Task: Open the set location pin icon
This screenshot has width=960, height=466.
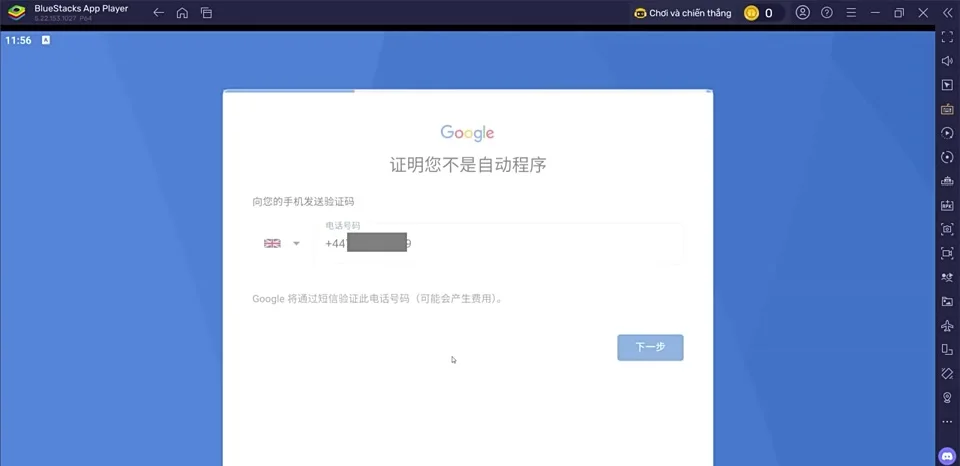Action: click(947, 397)
